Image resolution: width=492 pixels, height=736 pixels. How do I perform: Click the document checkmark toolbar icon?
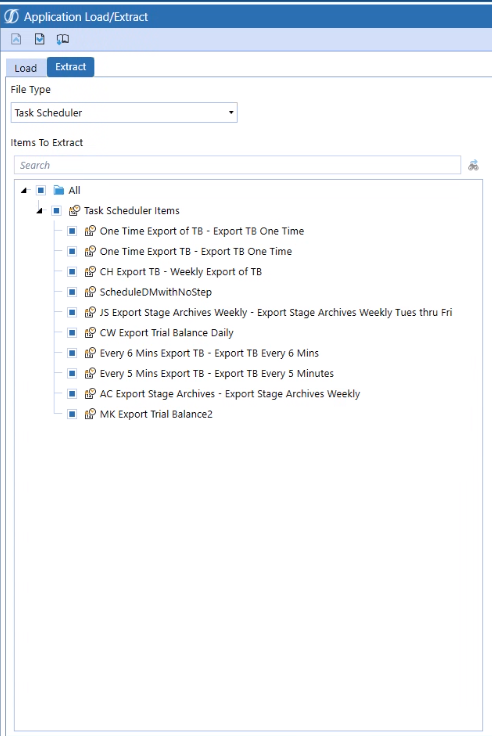(40, 39)
